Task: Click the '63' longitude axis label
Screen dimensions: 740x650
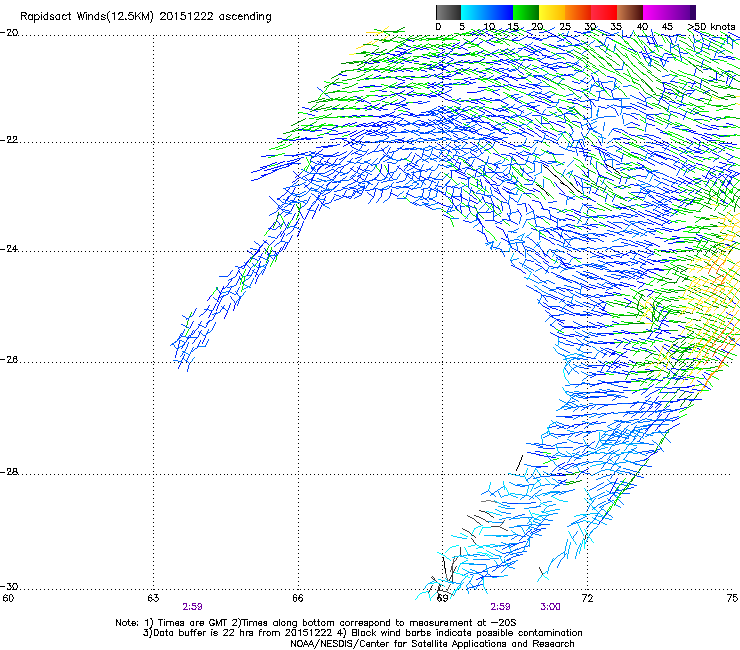Action: 153,599
